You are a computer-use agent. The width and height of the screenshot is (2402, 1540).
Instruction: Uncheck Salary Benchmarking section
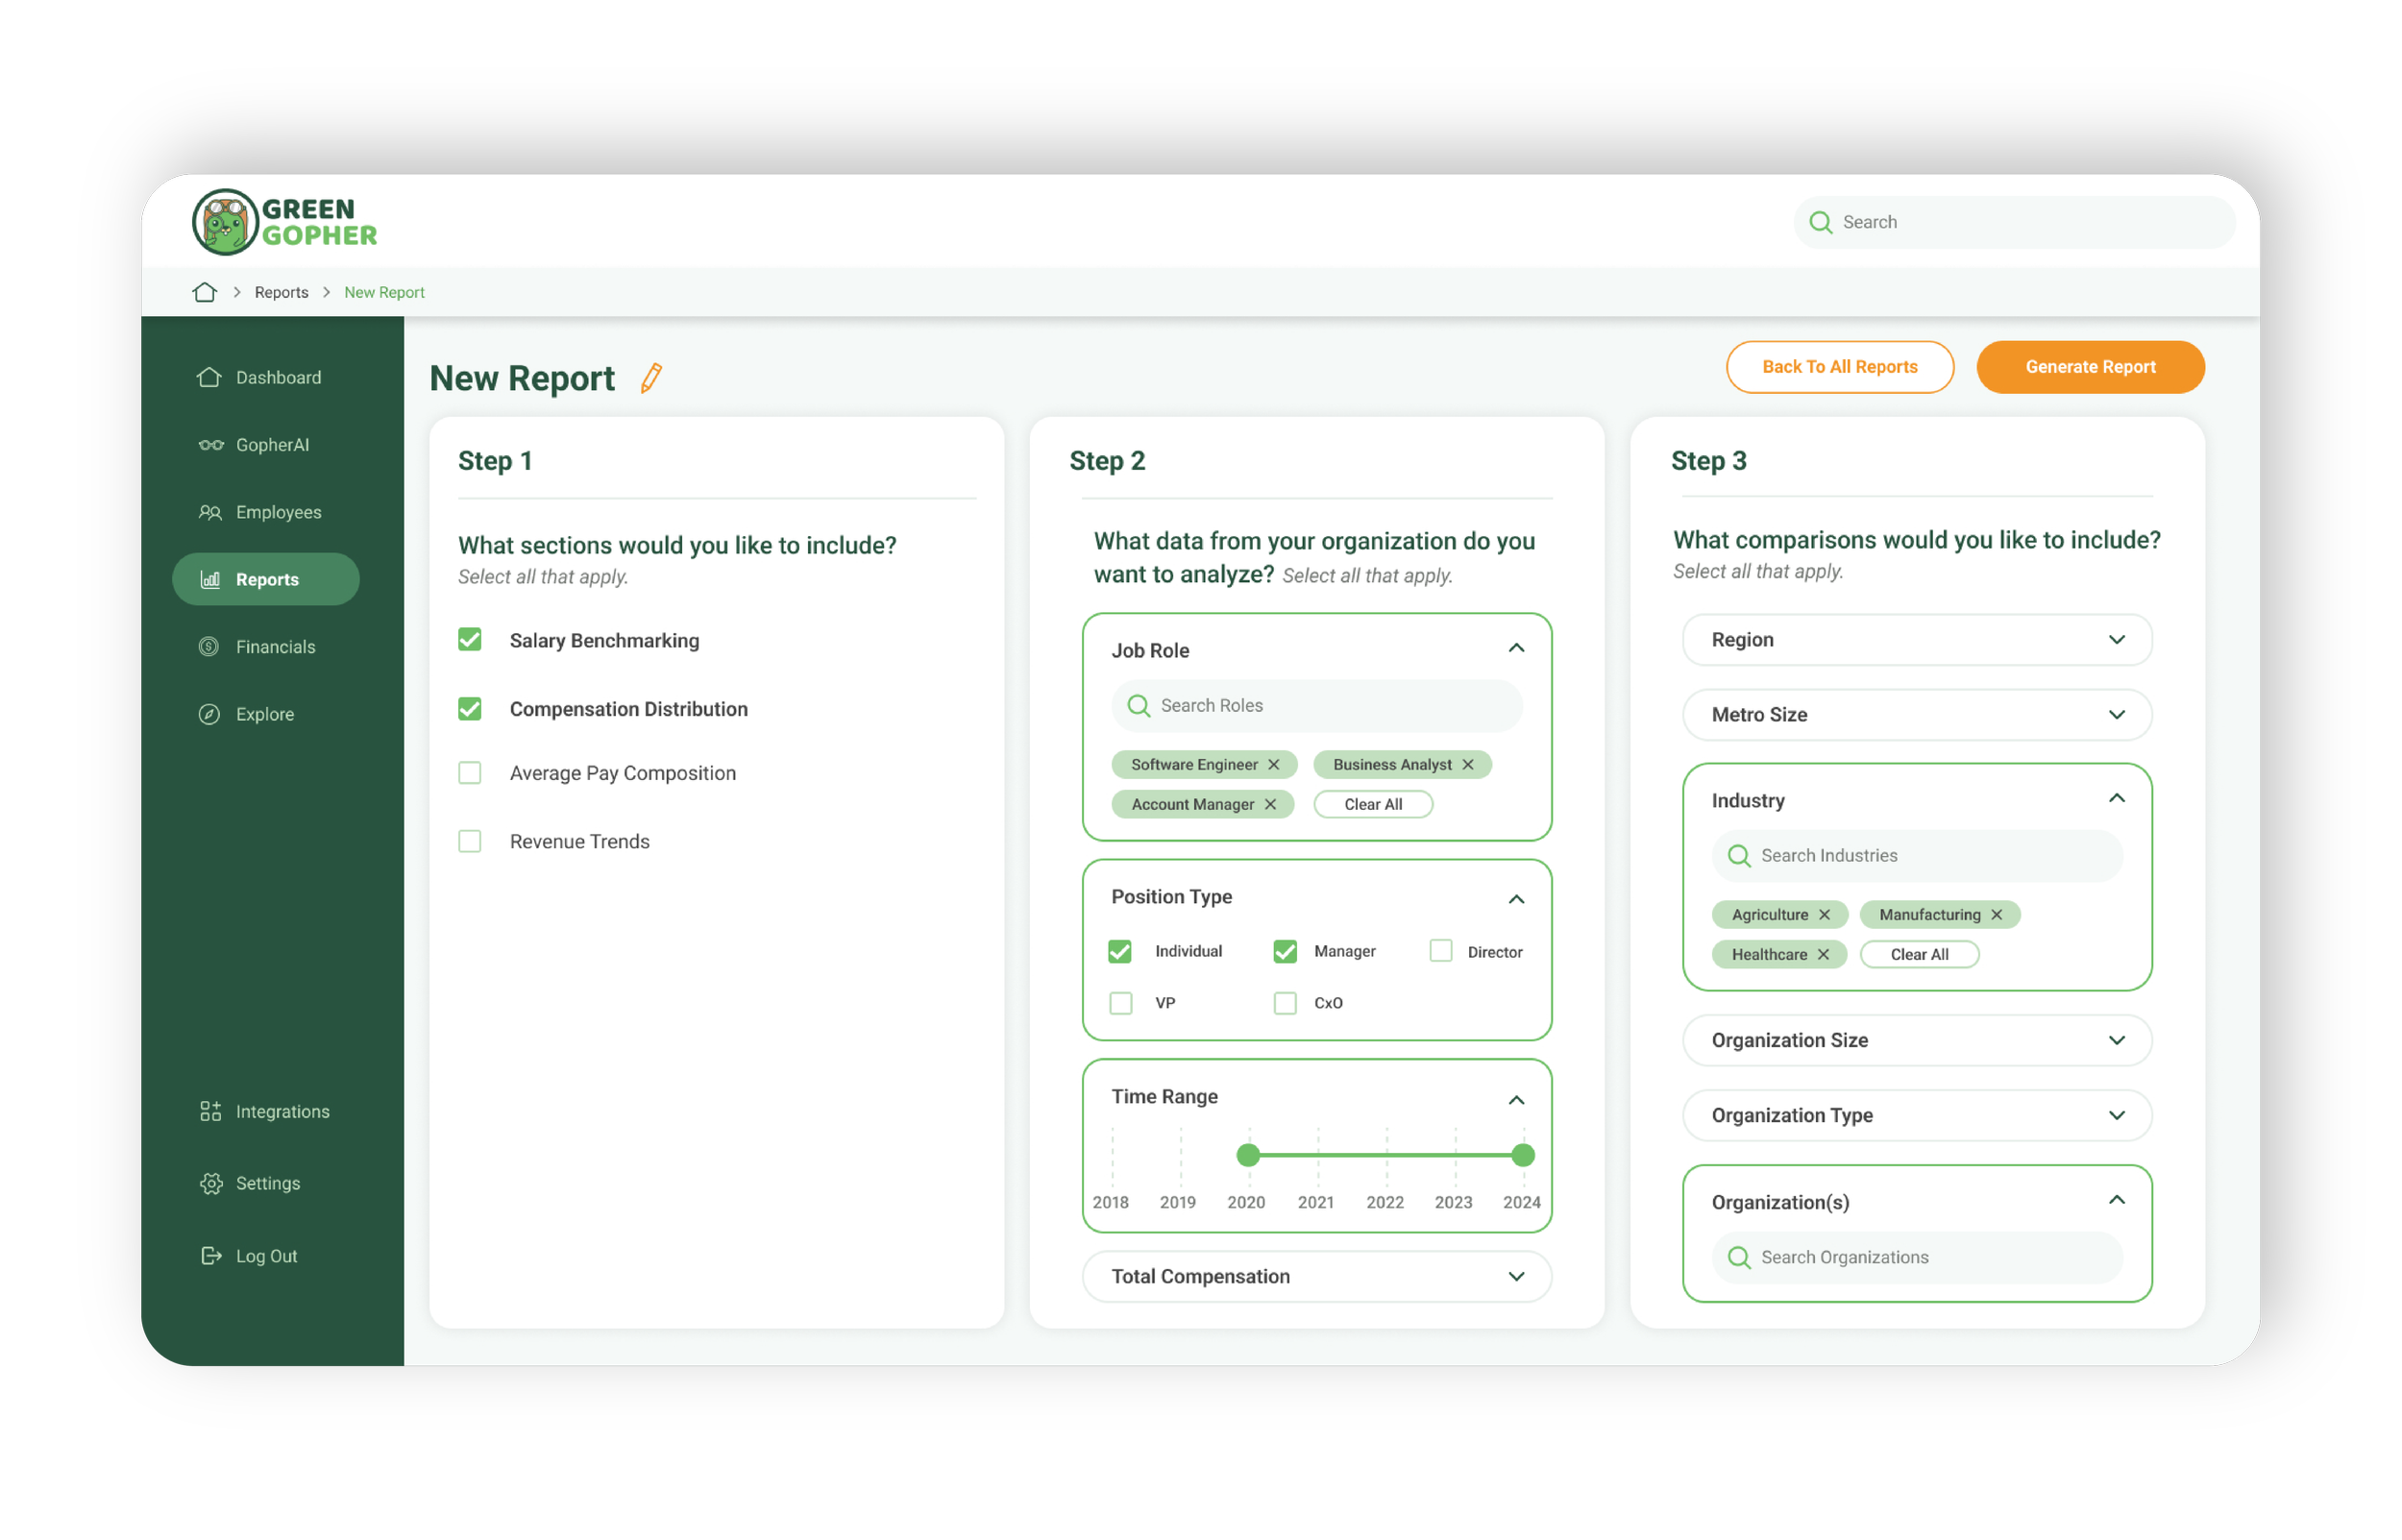click(x=470, y=640)
